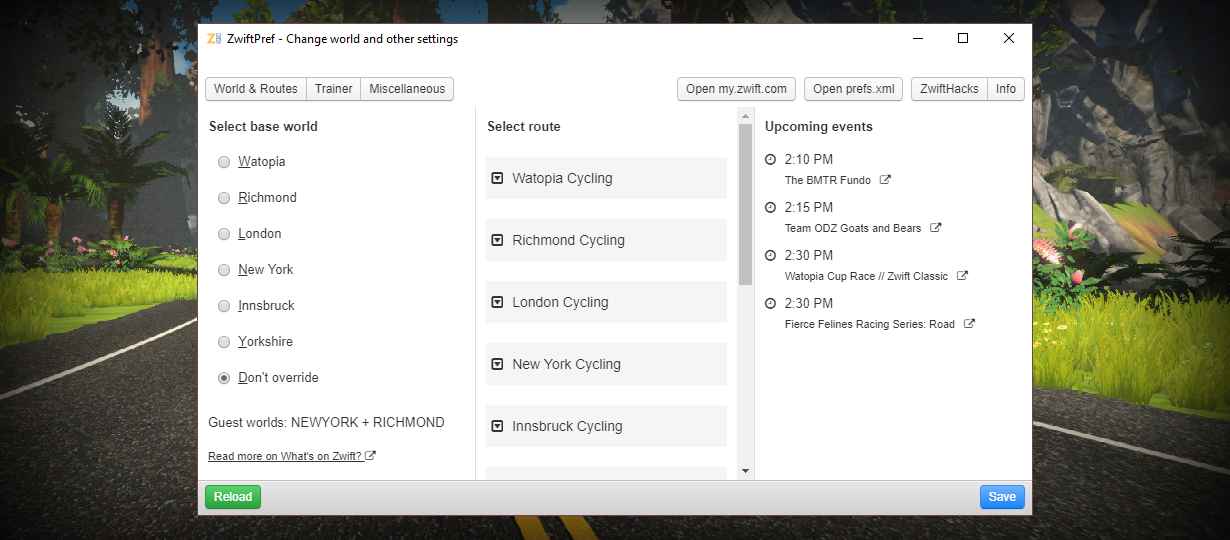1230x540 pixels.
Task: Pick the Yorkshire world radio button
Action: point(224,342)
